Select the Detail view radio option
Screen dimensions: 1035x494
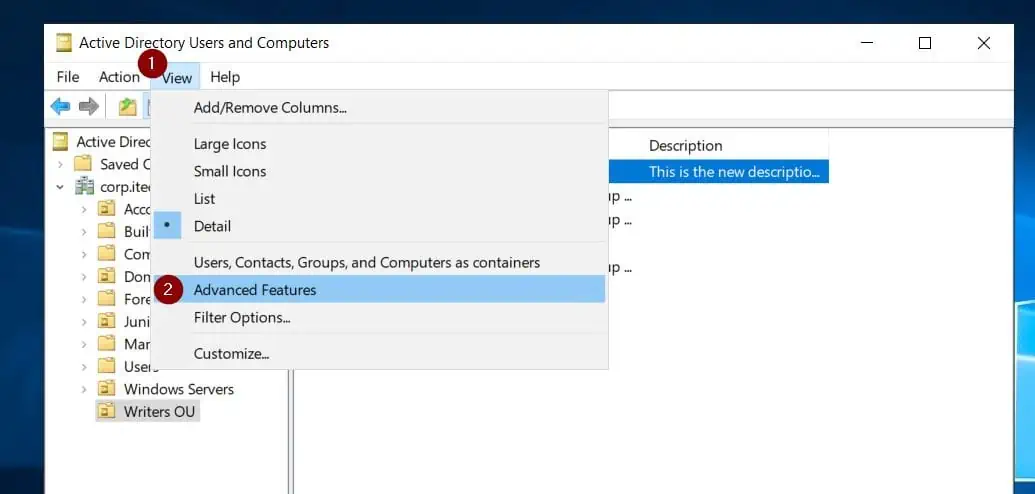tap(379, 226)
